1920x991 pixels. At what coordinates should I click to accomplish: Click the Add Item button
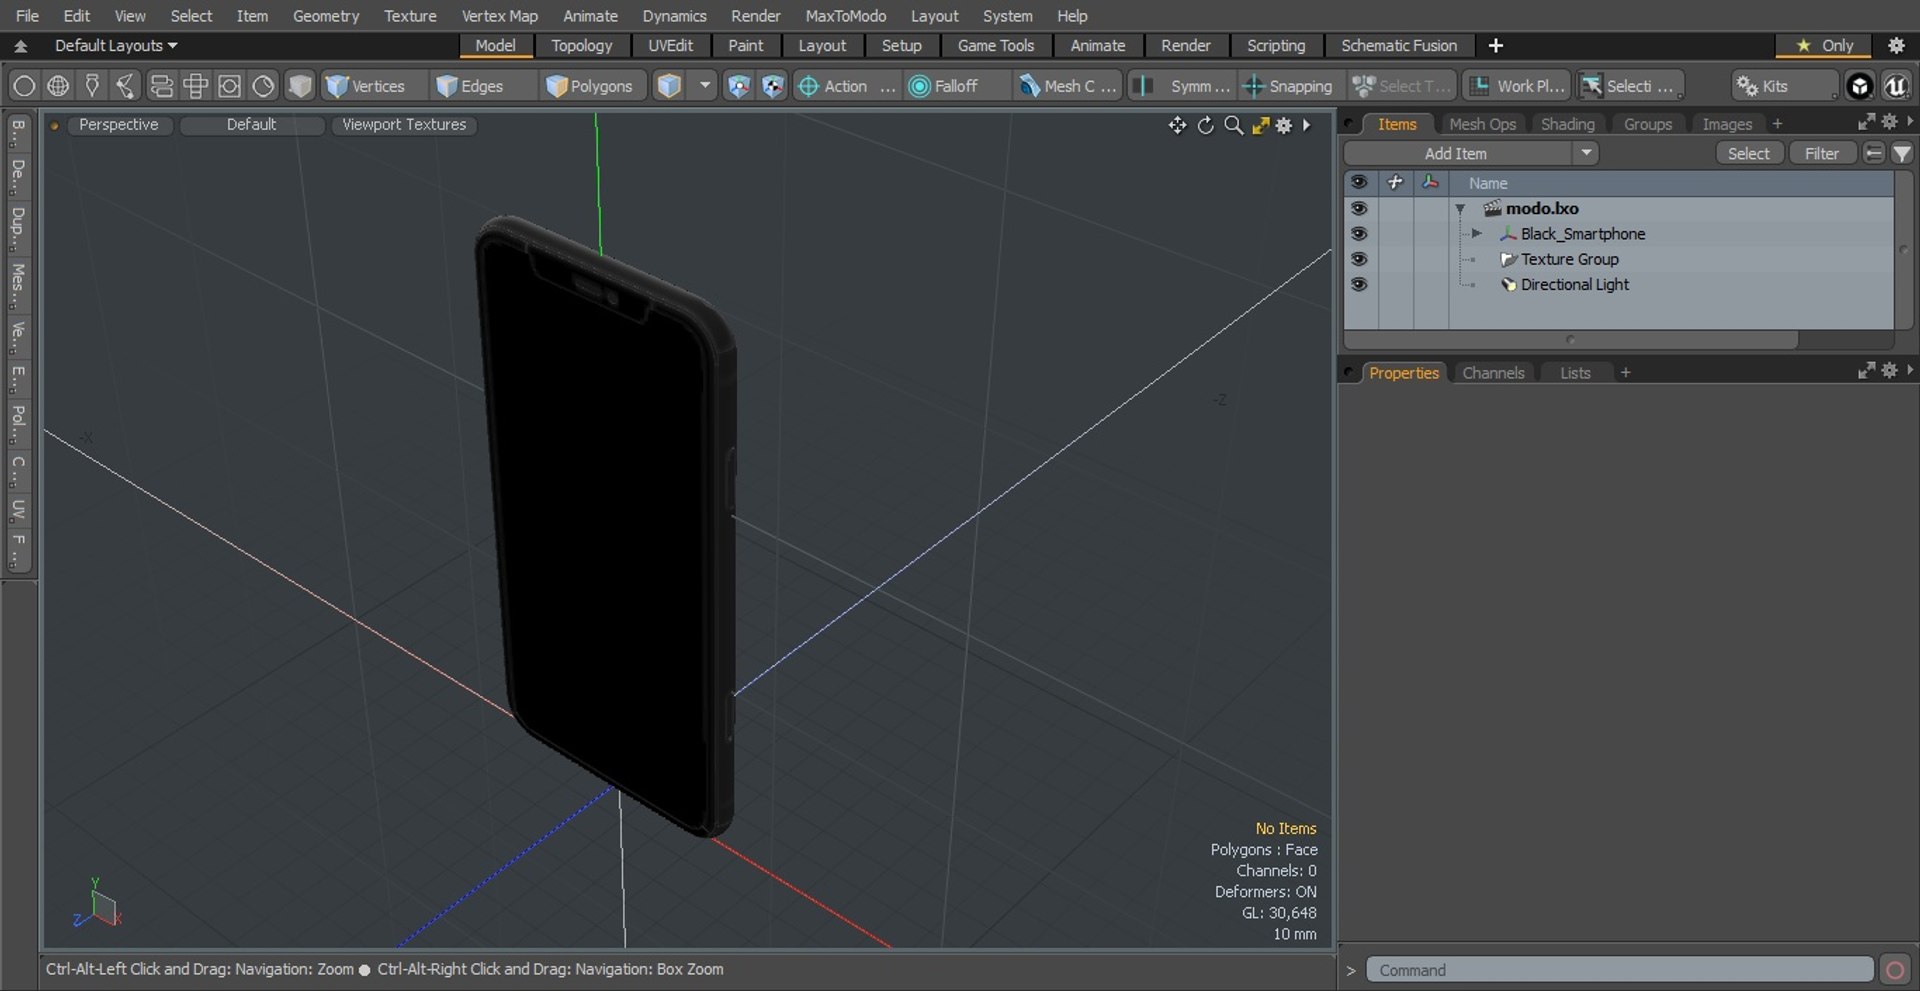coord(1456,153)
